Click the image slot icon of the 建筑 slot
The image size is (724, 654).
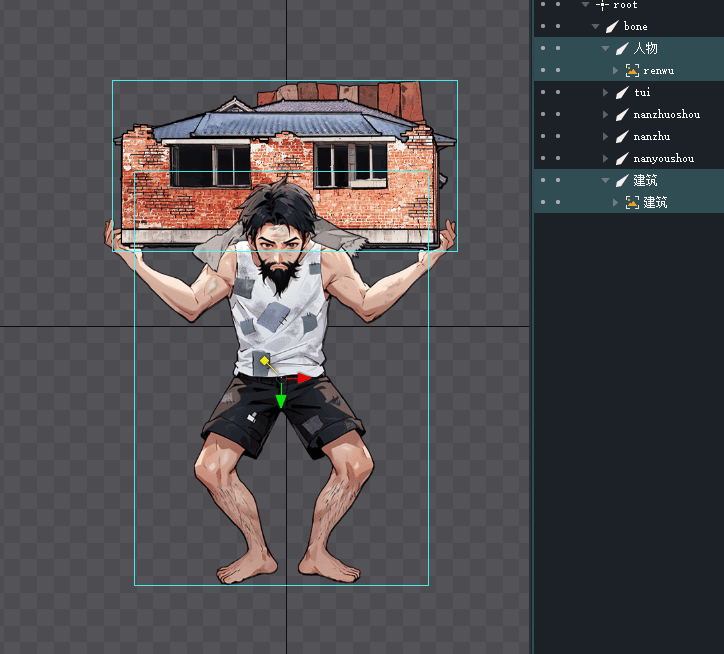pos(632,202)
